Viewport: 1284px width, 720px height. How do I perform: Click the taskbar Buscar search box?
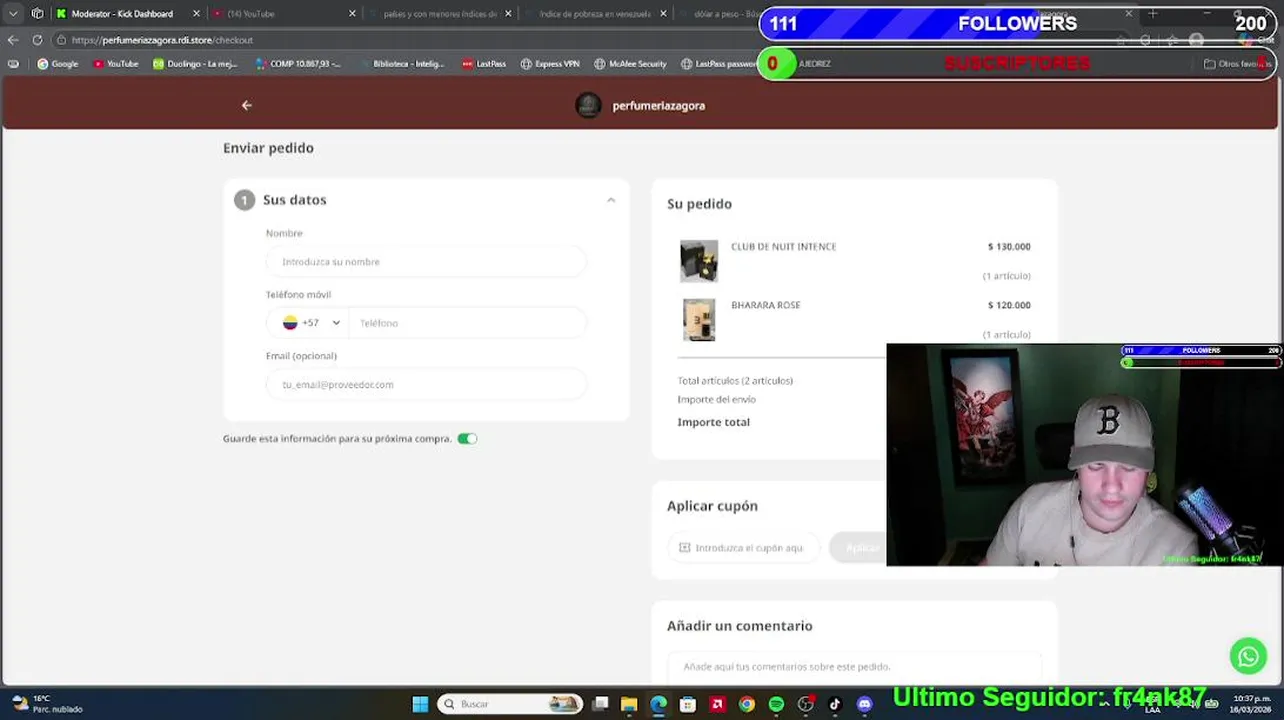point(511,704)
